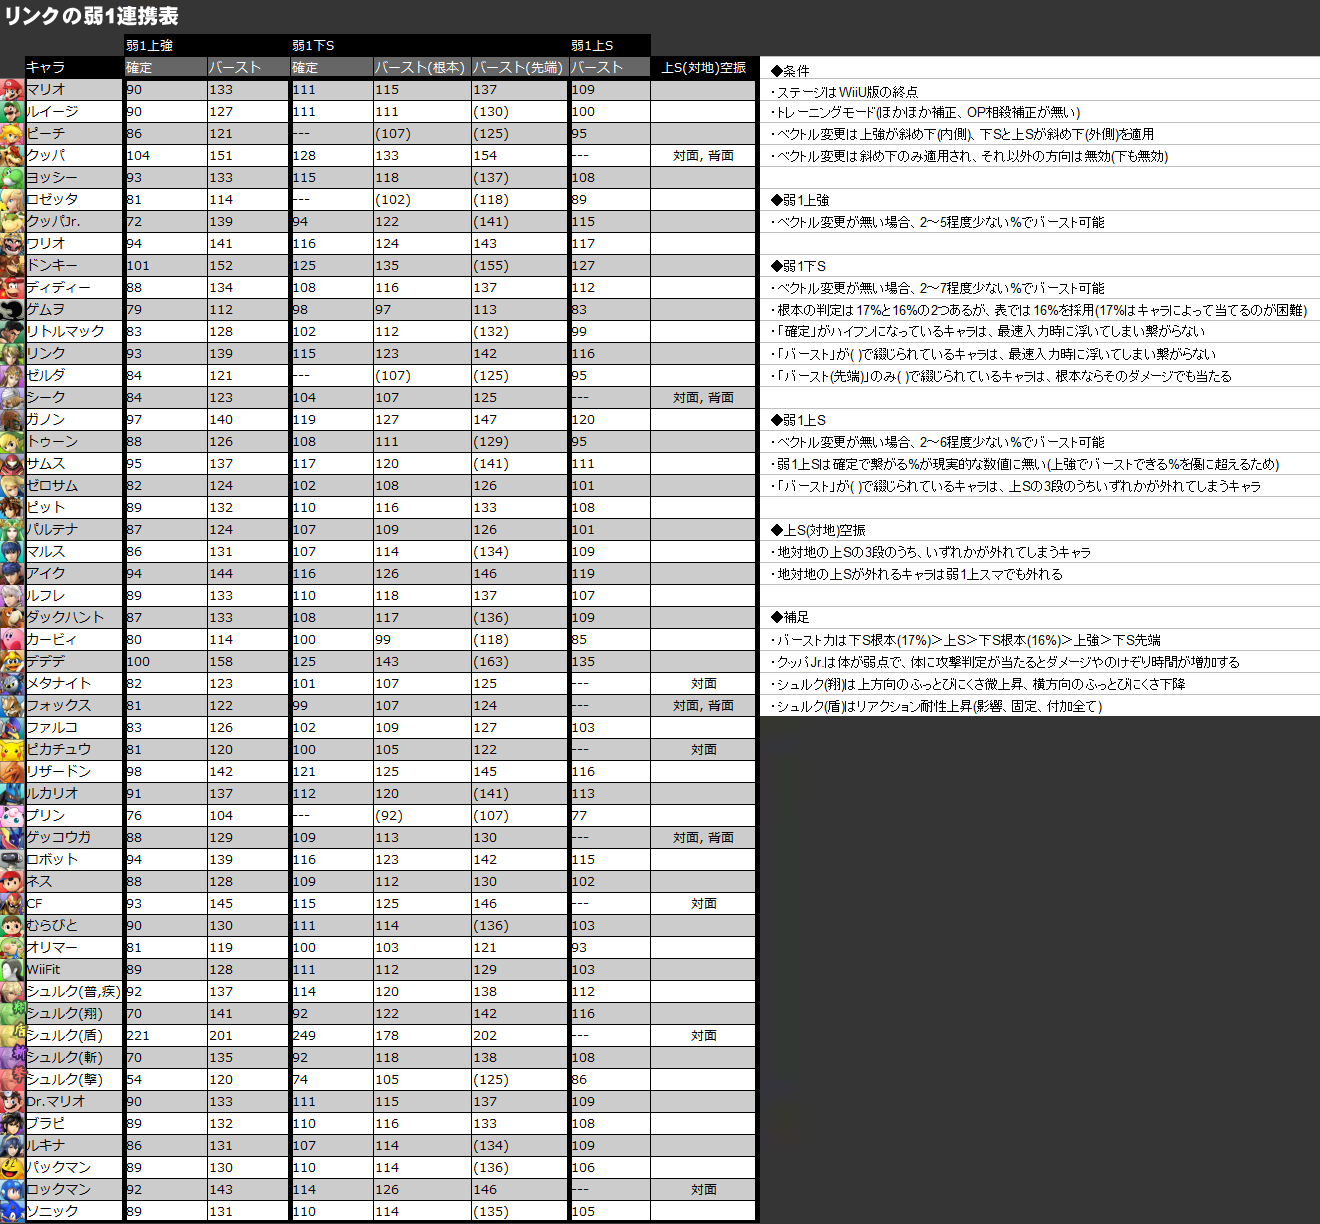Select 対面, 背面 in the ゲッコウガ row

[704, 837]
